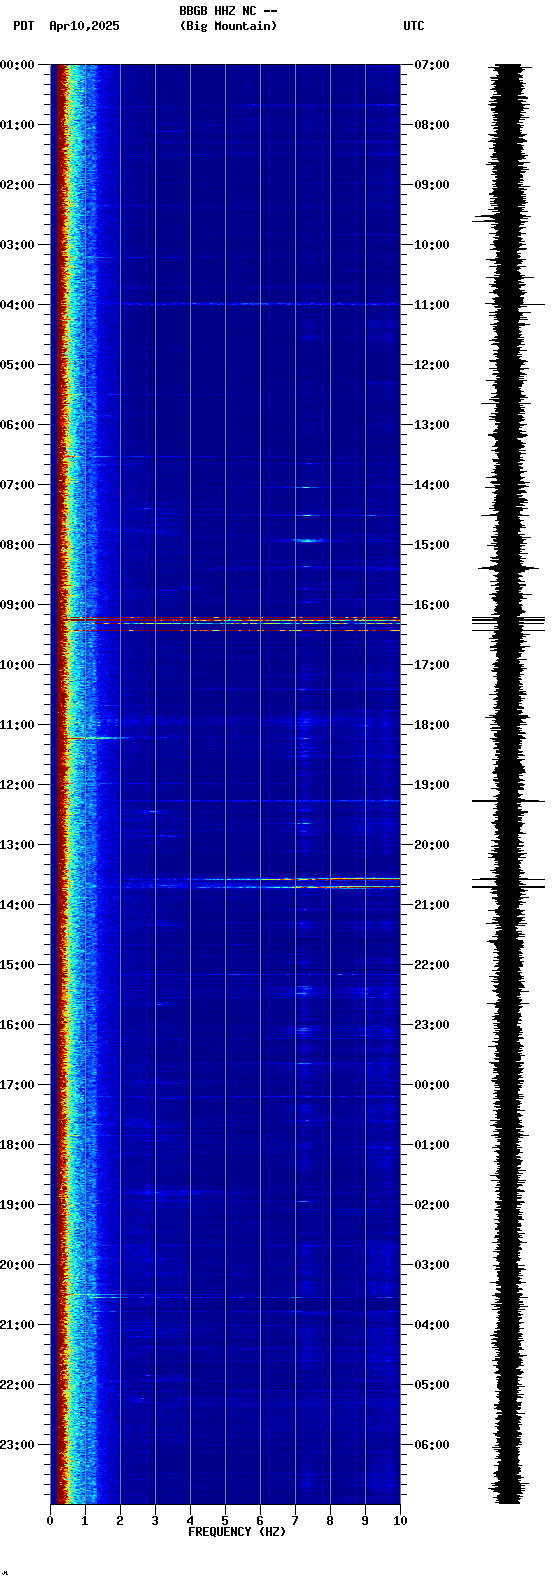Click the large waveform spike near 16:15 UTC
This screenshot has width=552, height=1584.
pyautogui.click(x=509, y=622)
